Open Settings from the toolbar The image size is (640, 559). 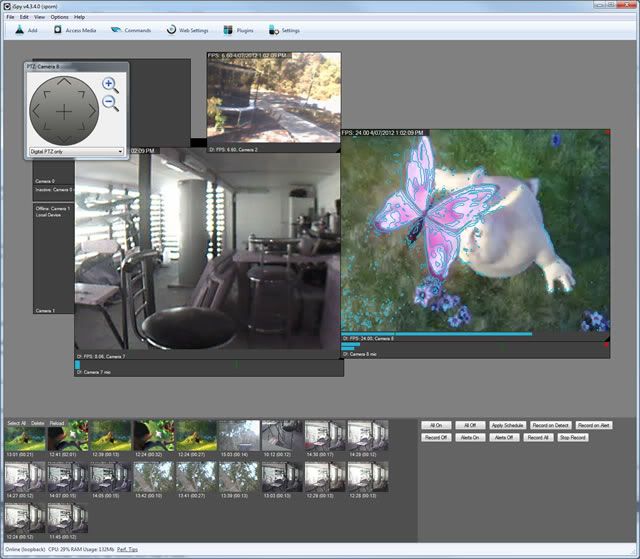pyautogui.click(x=283, y=31)
